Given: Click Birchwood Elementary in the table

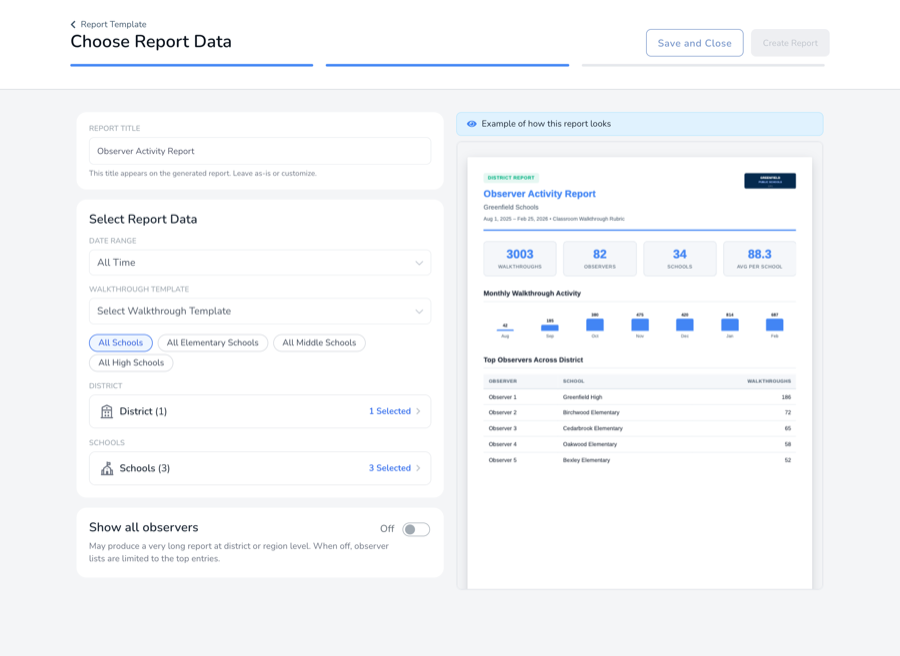Looking at the screenshot, I should click(591, 413).
